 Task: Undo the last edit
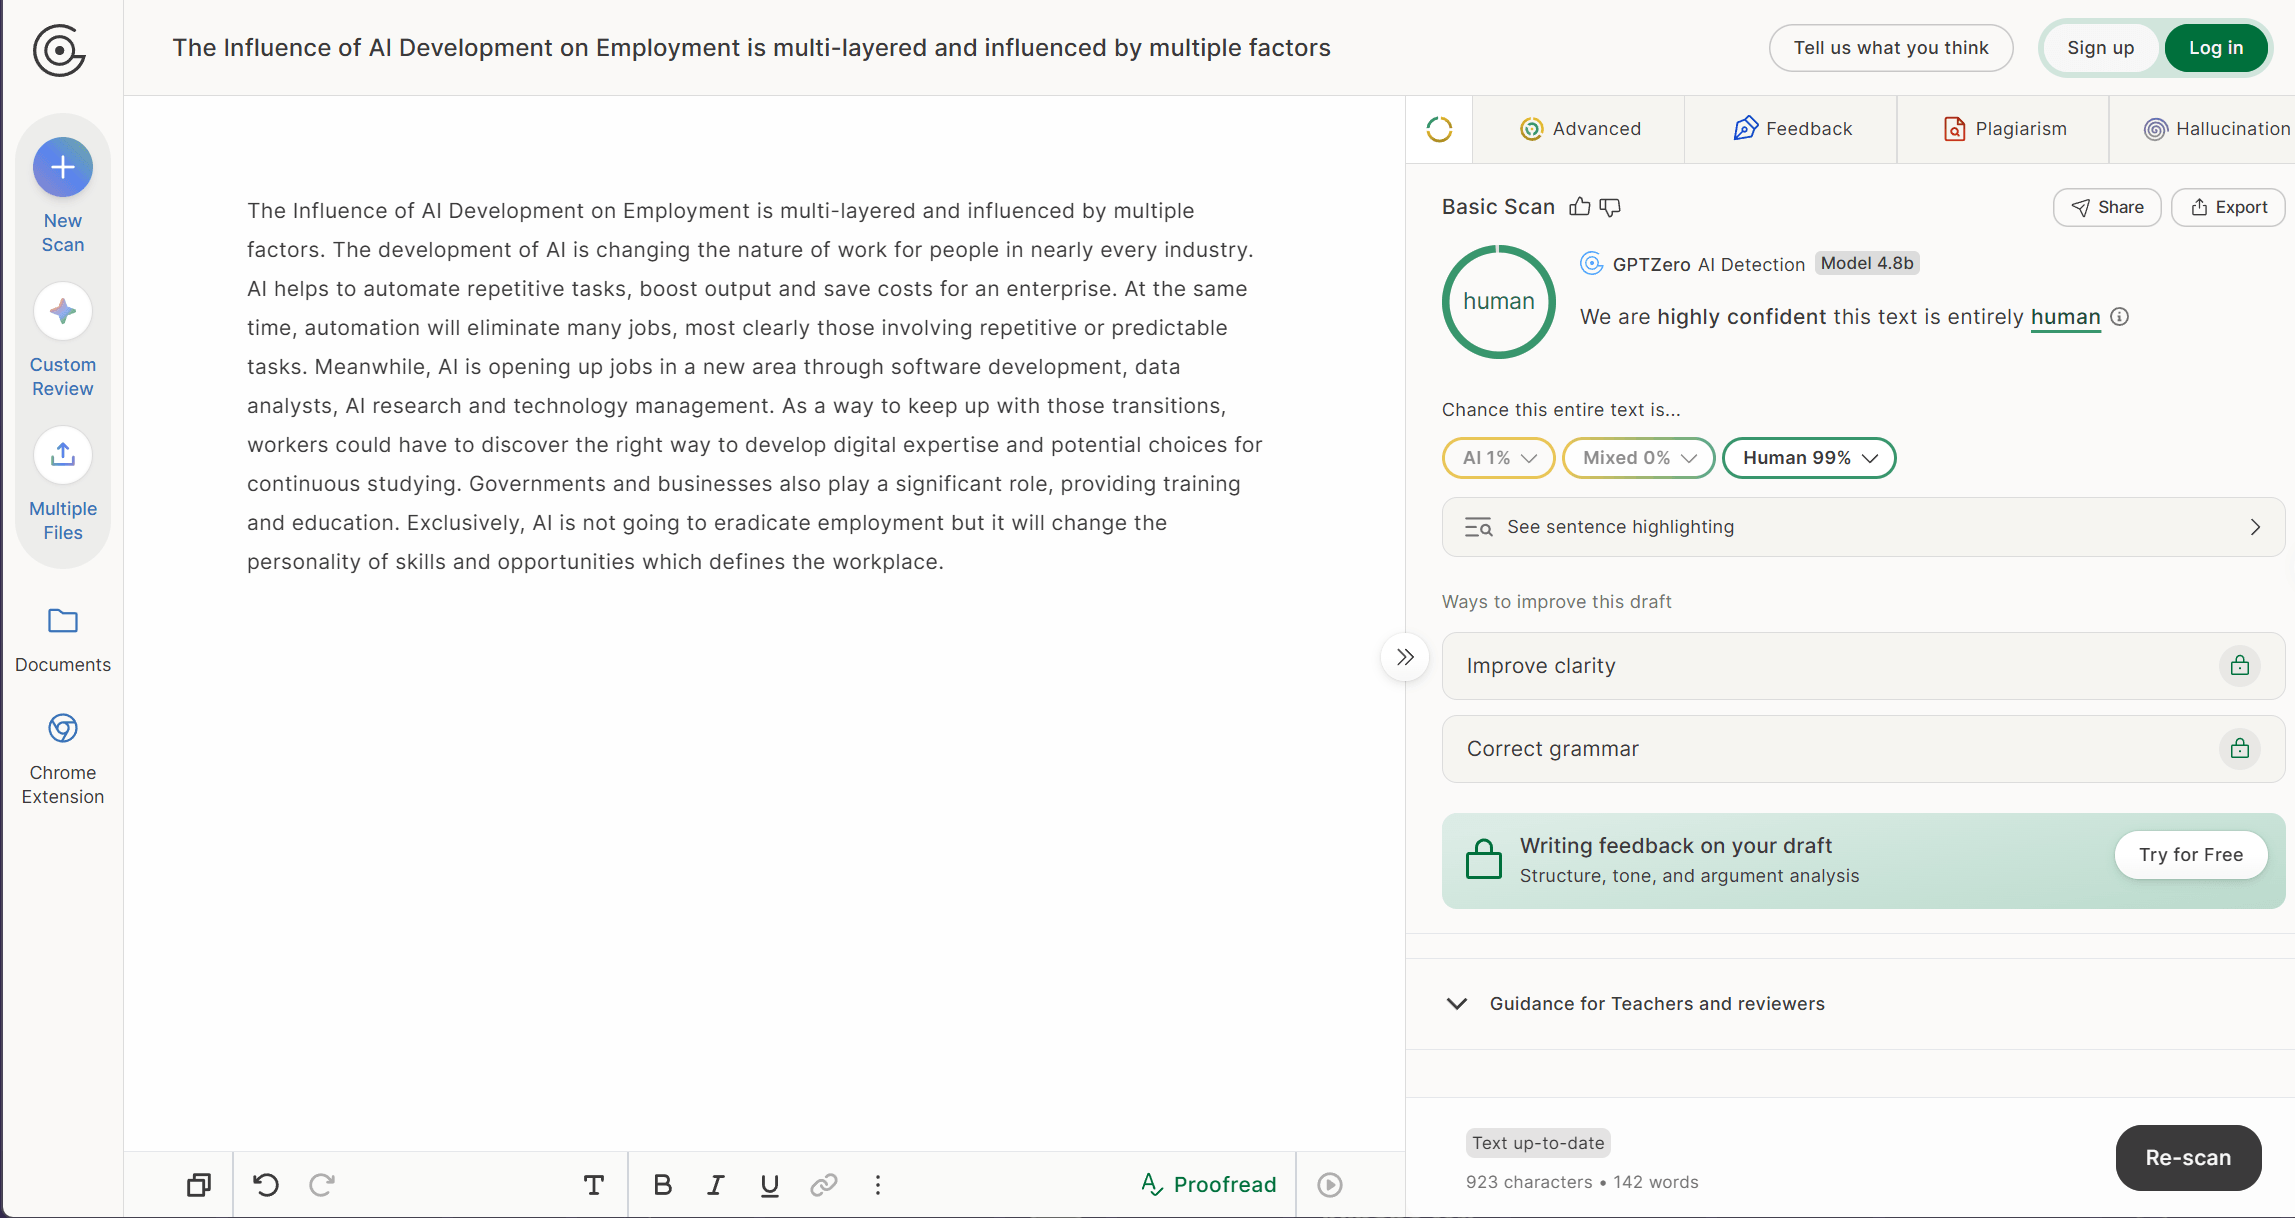(266, 1185)
